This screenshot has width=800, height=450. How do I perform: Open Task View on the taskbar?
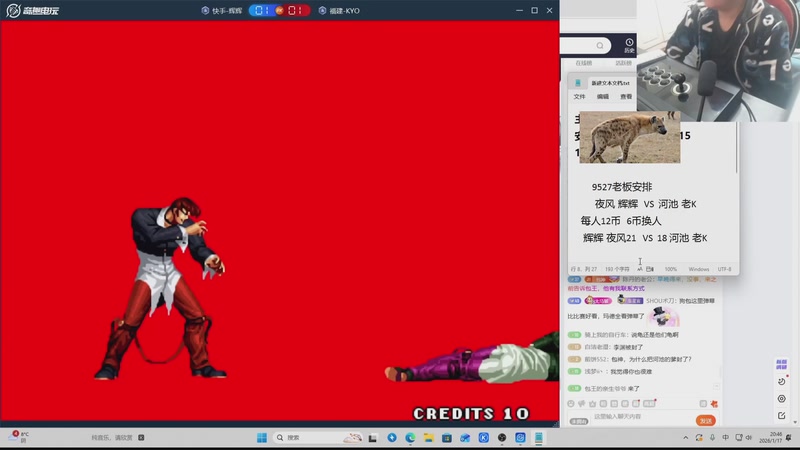[x=373, y=438]
